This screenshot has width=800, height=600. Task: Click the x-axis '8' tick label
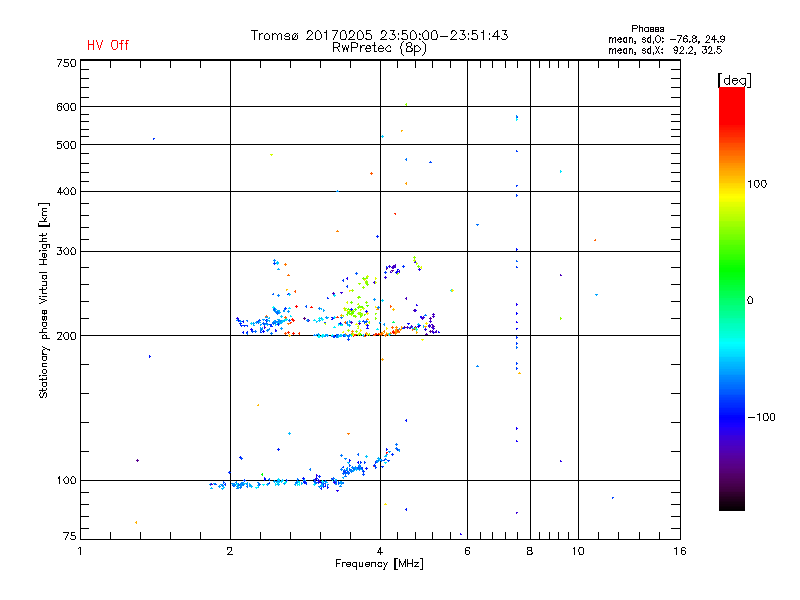(x=530, y=551)
